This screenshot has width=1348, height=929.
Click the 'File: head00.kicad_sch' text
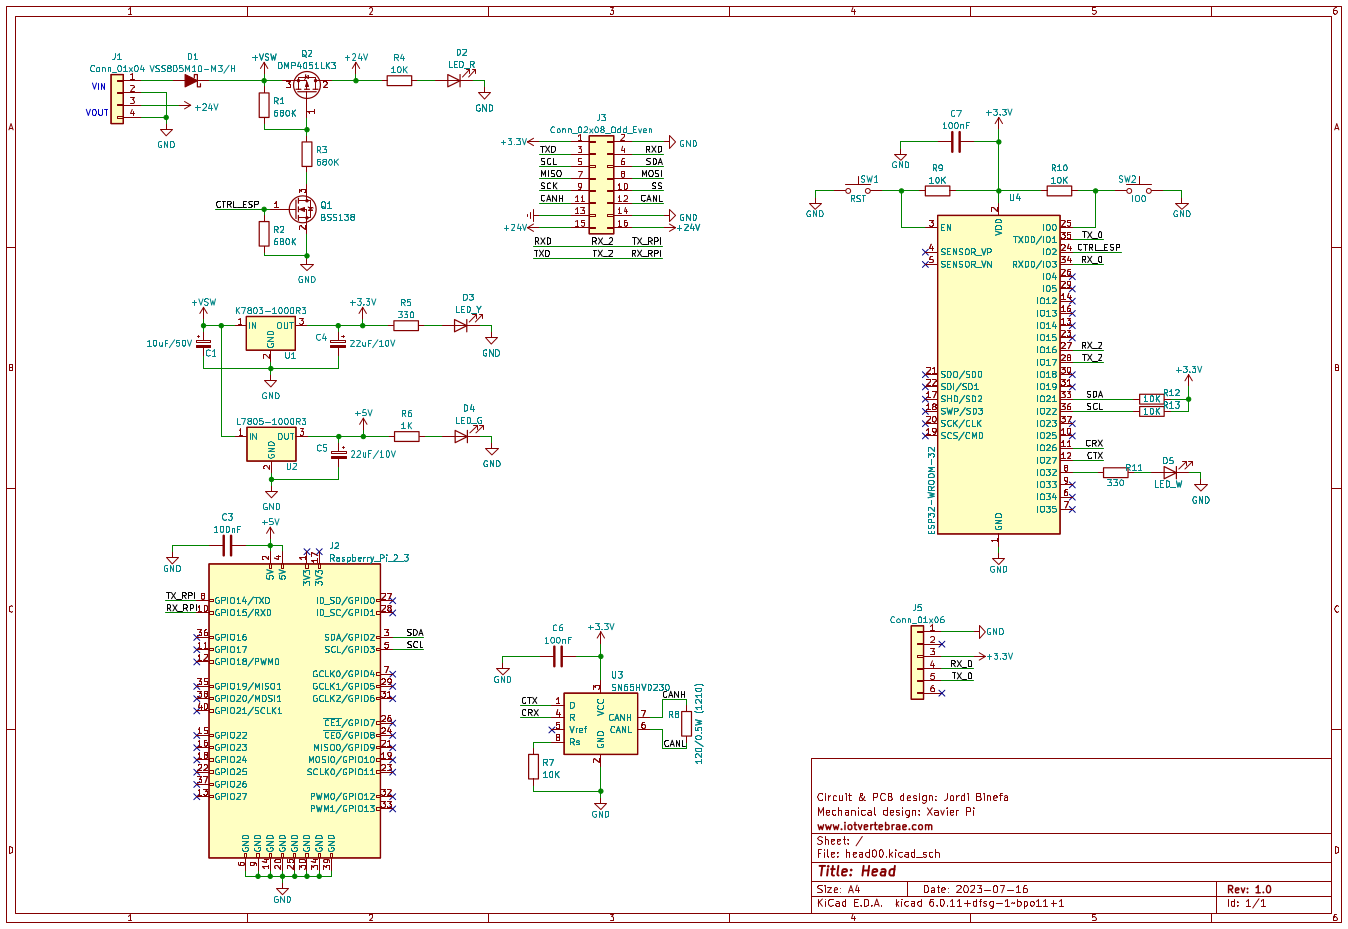click(879, 854)
